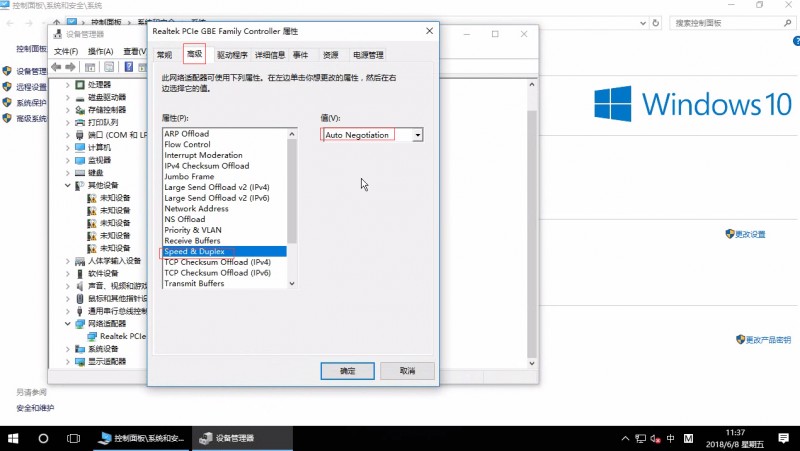The height and width of the screenshot is (451, 800).
Task: Open the 操作(A) menu in Device Manager
Action: (x=101, y=52)
